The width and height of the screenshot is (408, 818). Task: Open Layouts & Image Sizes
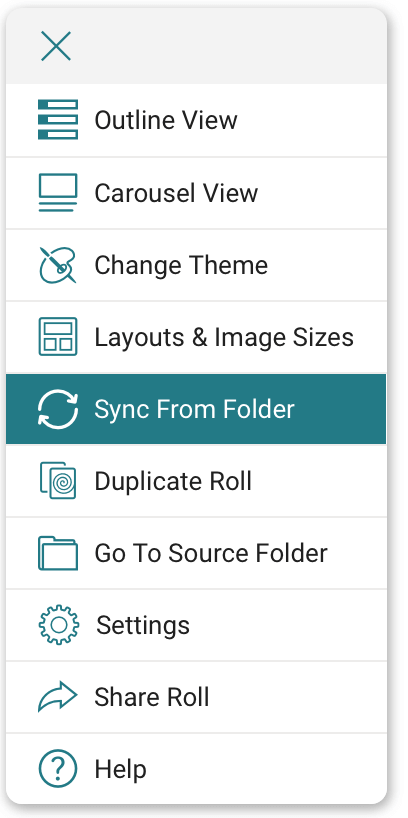click(x=196, y=337)
